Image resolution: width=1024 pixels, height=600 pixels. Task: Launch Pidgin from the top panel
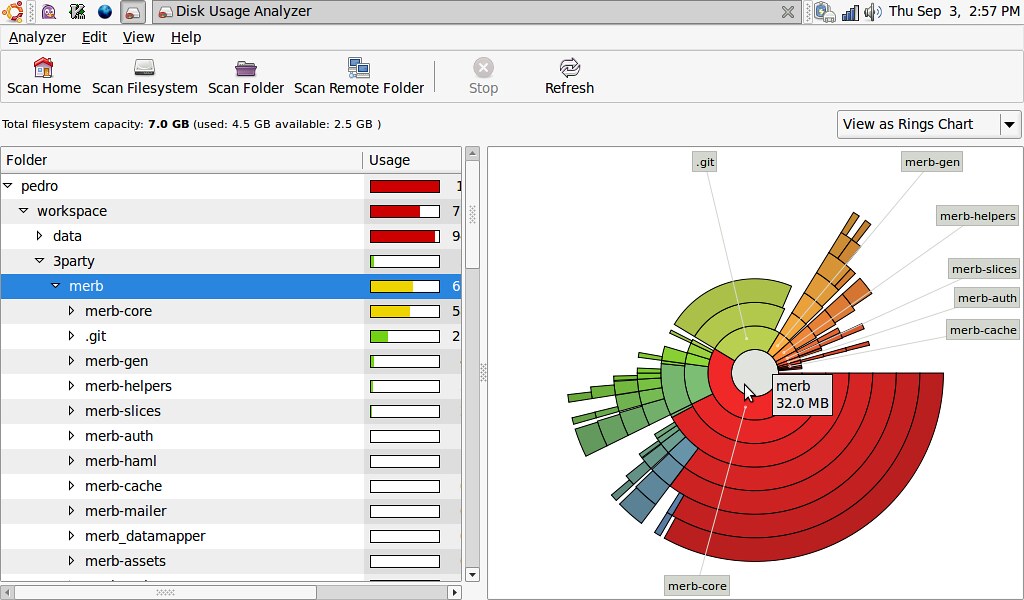48,11
